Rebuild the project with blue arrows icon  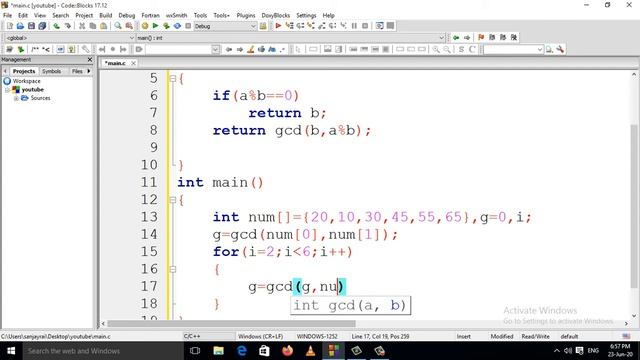coord(177,26)
